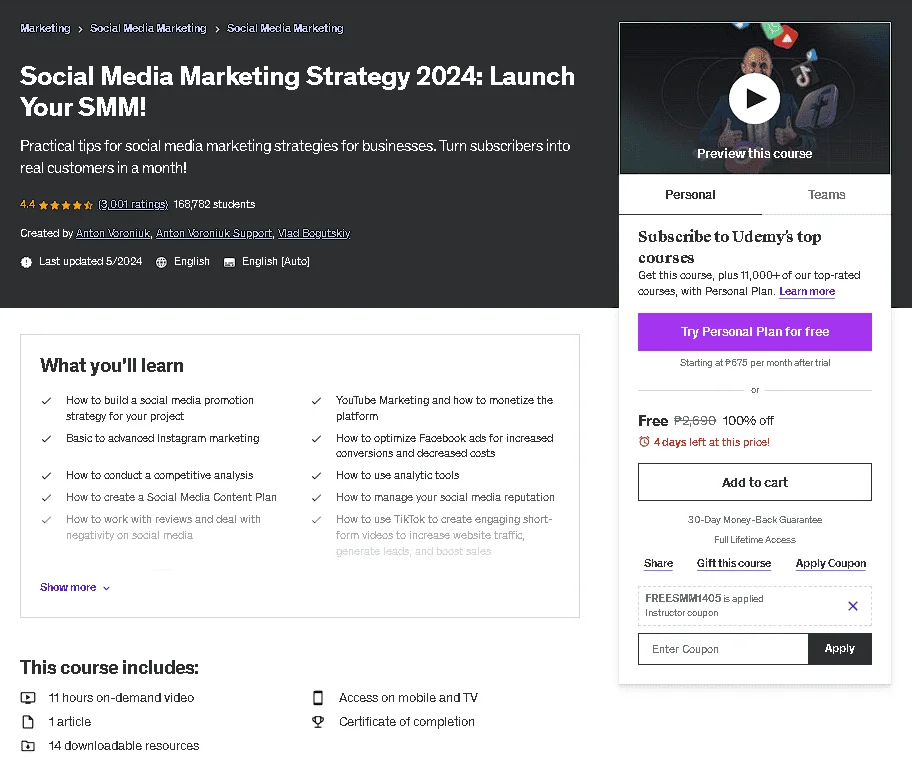The image size is (912, 782).
Task: Click the globe language icon
Action: [x=161, y=262]
